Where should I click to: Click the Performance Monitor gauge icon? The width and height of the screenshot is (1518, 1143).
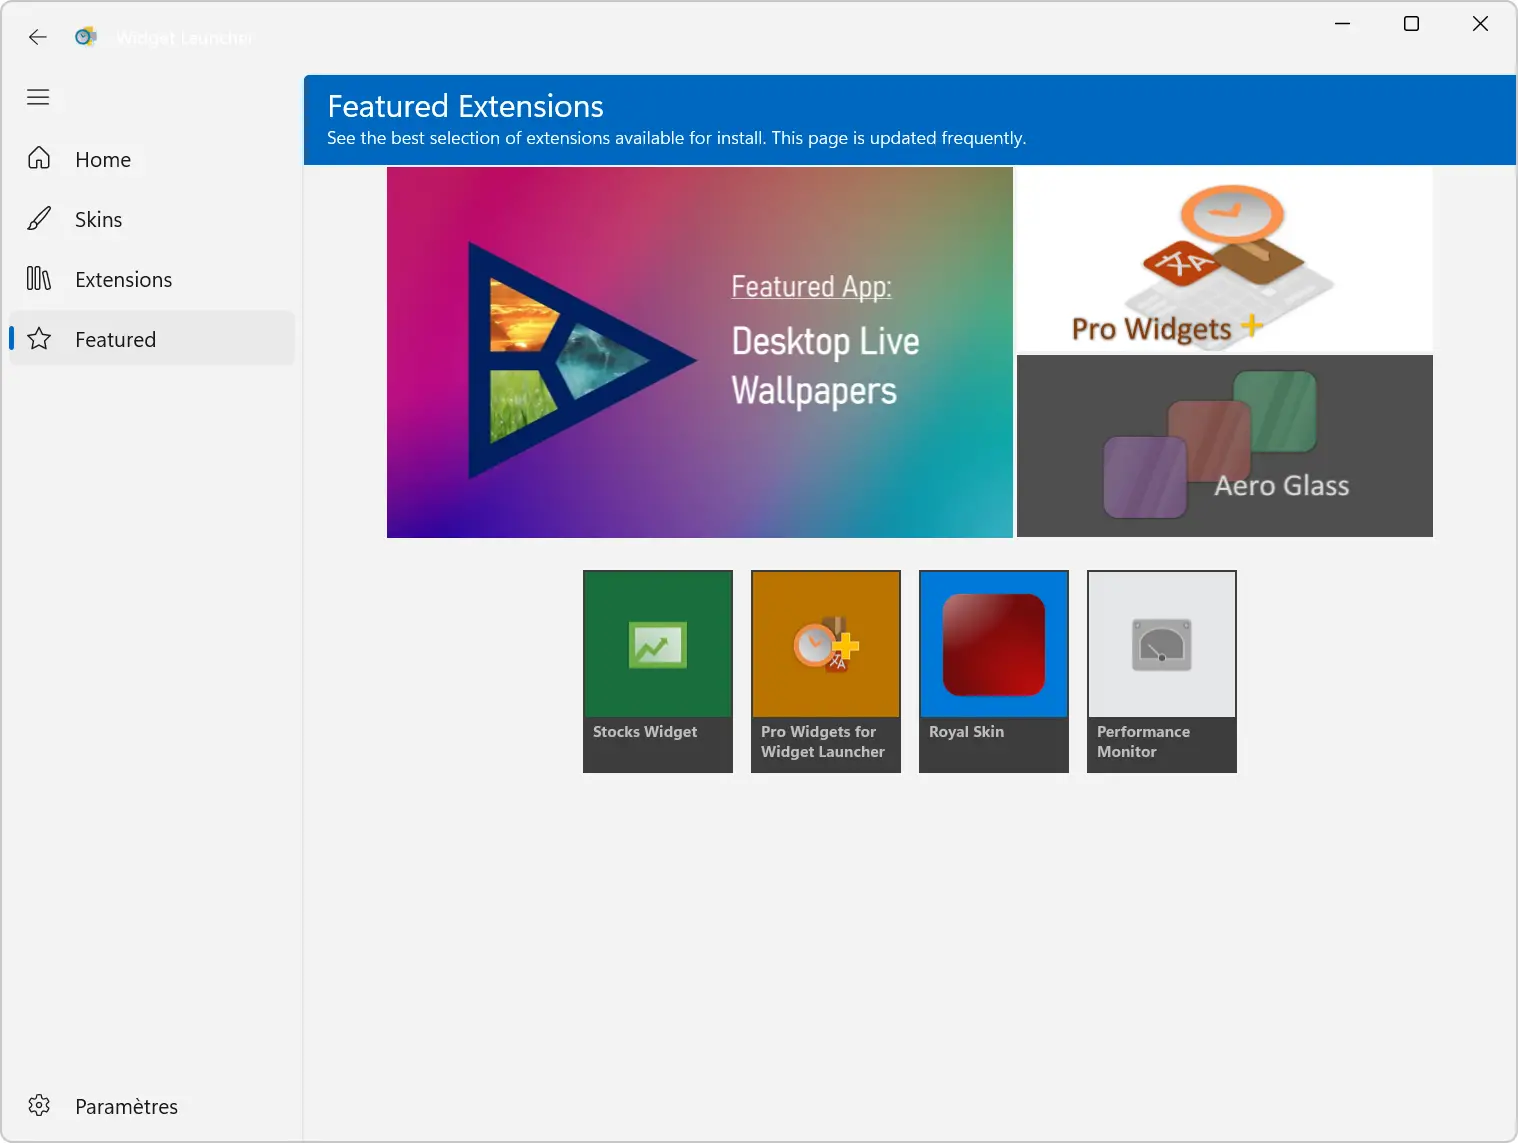1162,644
